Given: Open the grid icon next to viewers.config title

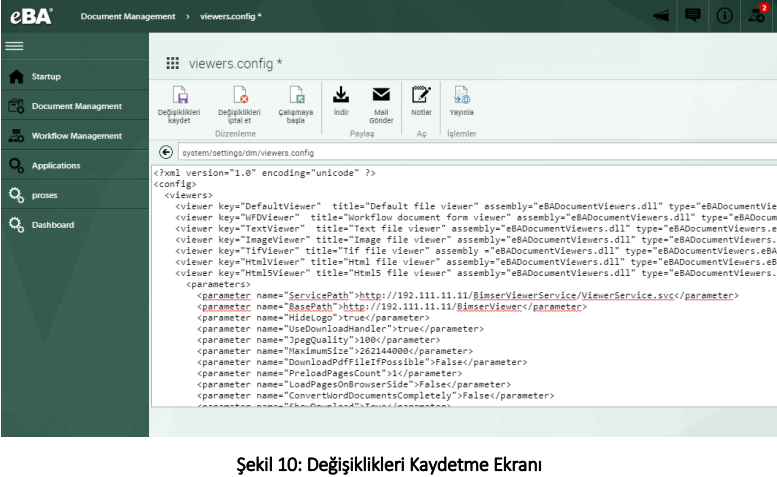Looking at the screenshot, I should pos(172,62).
